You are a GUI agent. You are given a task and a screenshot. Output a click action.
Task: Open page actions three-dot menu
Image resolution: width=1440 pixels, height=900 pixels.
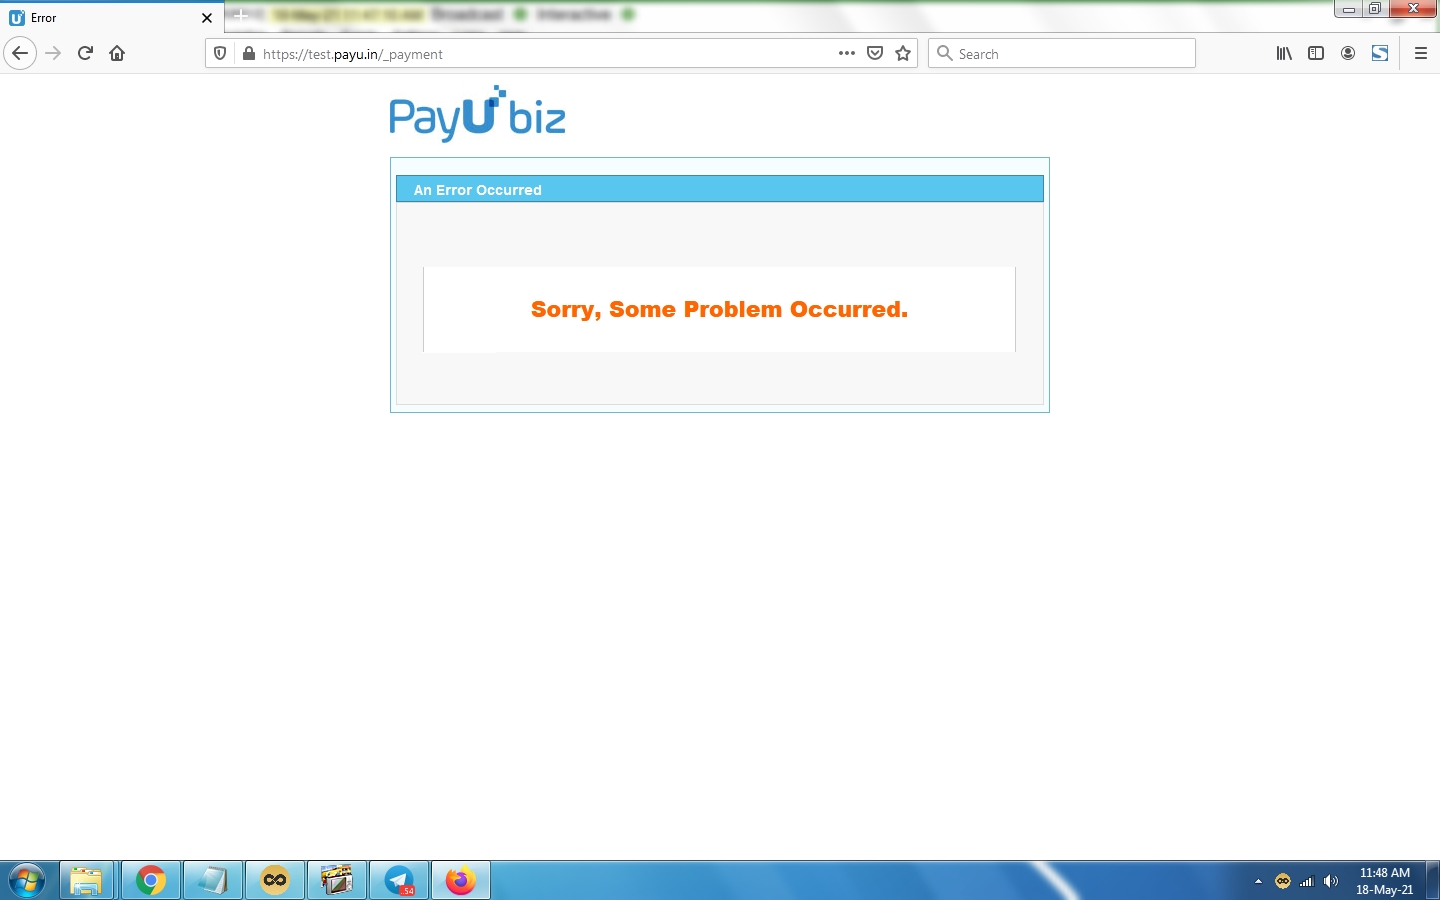(x=847, y=54)
